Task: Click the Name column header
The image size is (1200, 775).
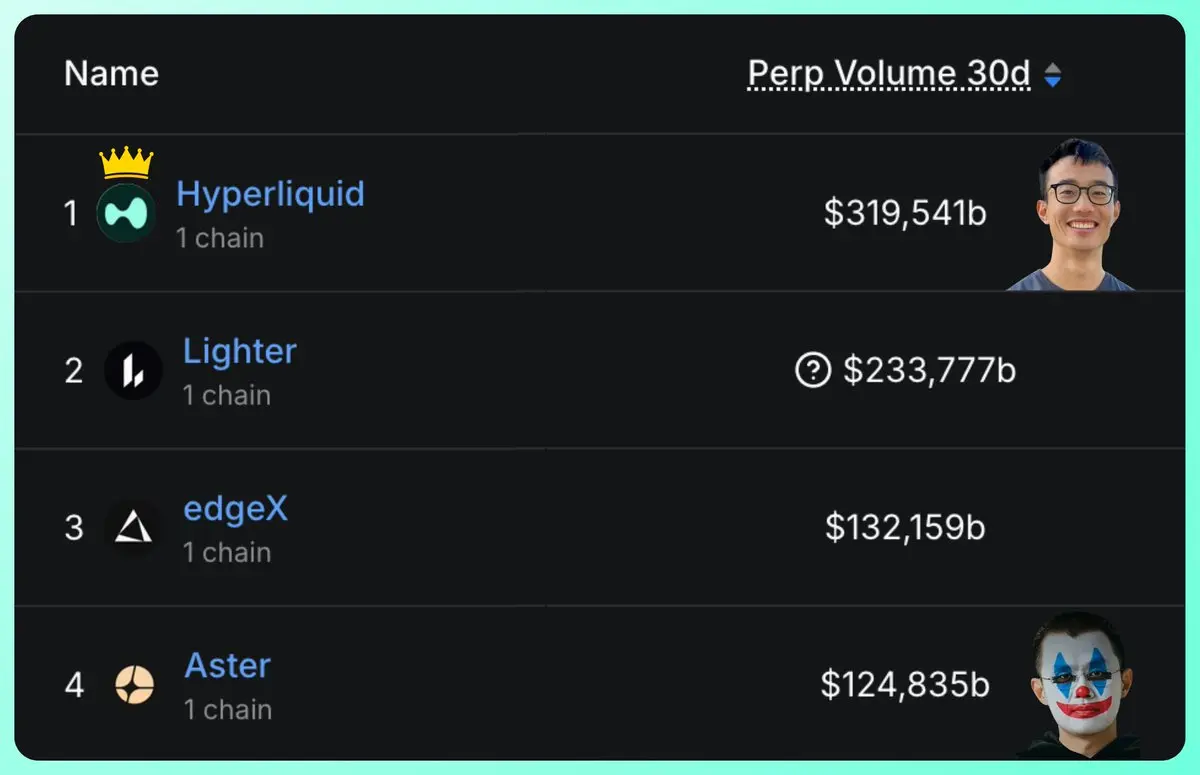Action: point(111,74)
